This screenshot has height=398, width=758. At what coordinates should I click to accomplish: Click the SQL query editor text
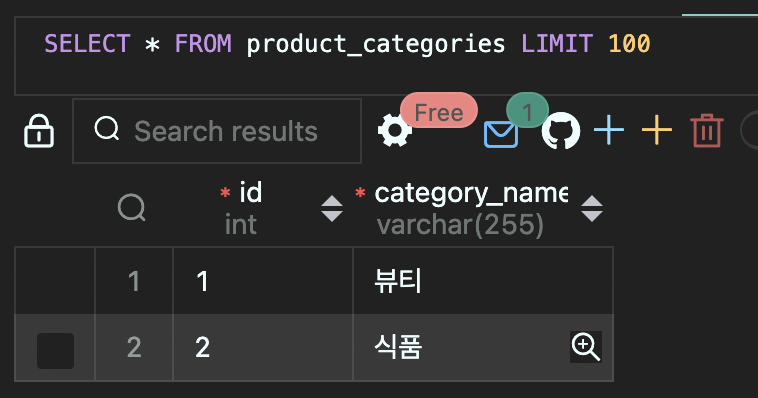pos(347,44)
